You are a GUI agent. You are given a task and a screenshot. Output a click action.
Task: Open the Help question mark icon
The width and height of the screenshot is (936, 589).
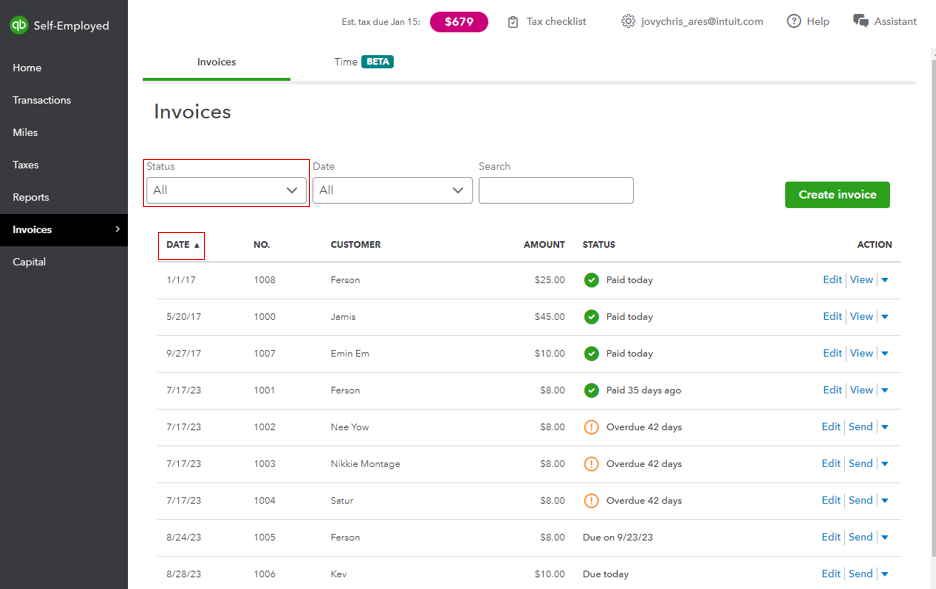[x=793, y=21]
